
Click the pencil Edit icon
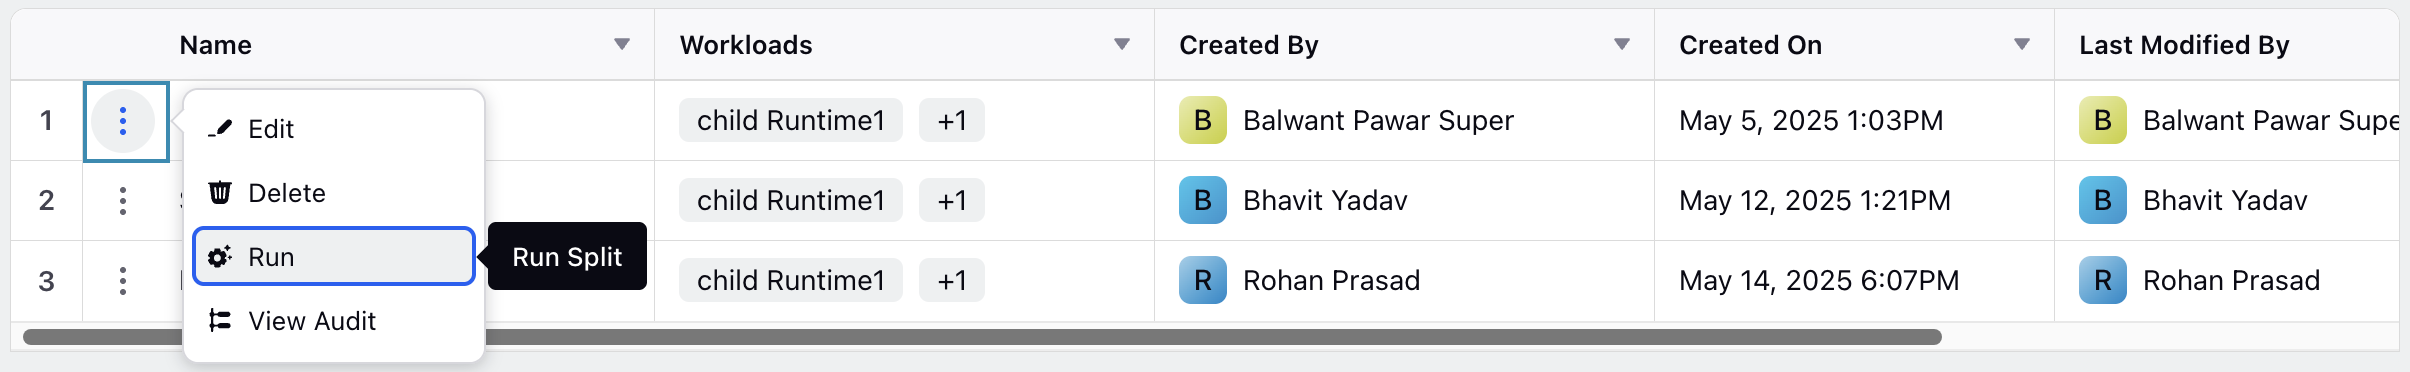(220, 129)
